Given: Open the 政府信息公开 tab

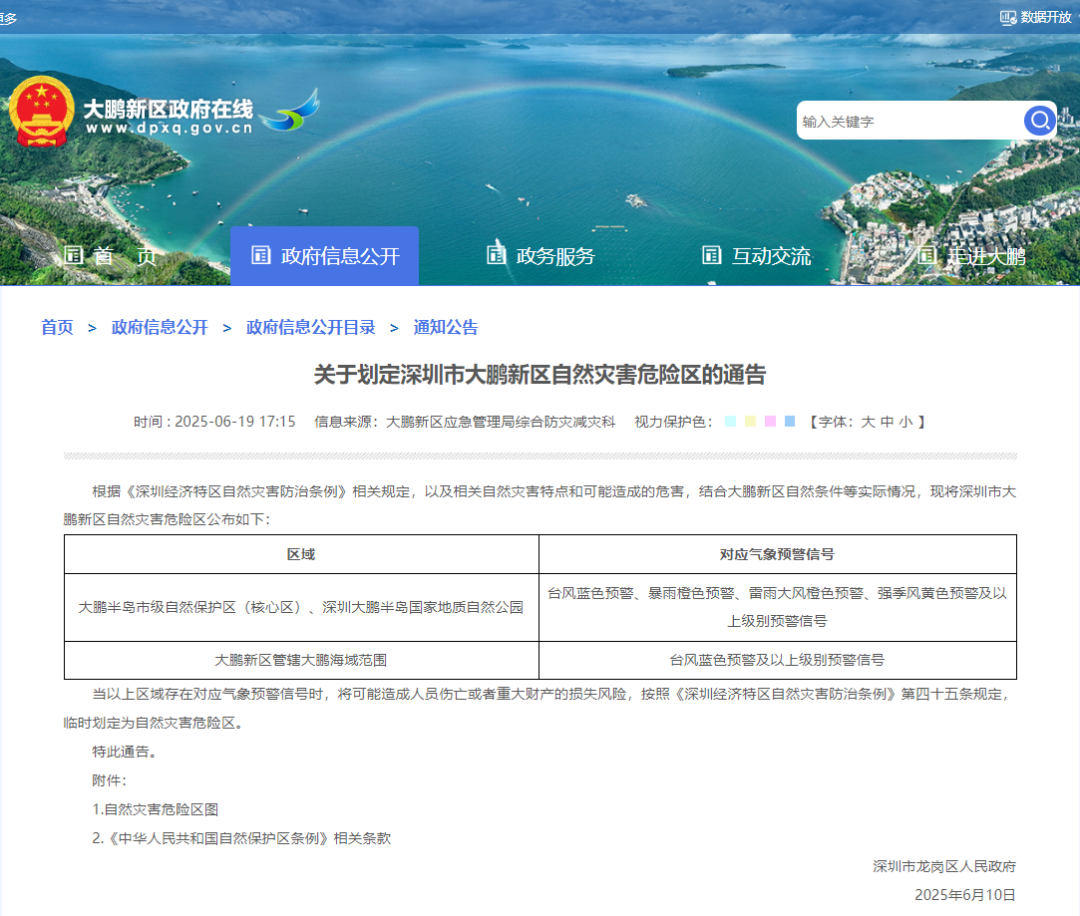Looking at the screenshot, I should (x=325, y=256).
